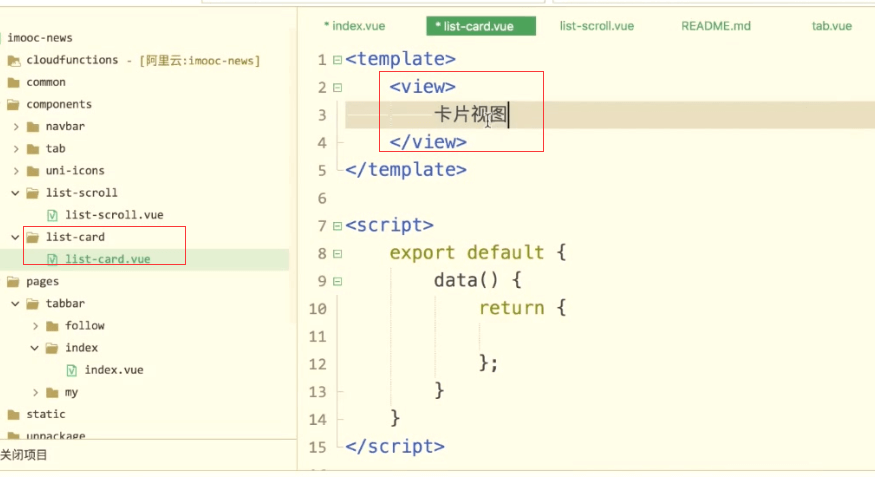Select the pages folder
Screen dimensions: 875x477
(42, 281)
